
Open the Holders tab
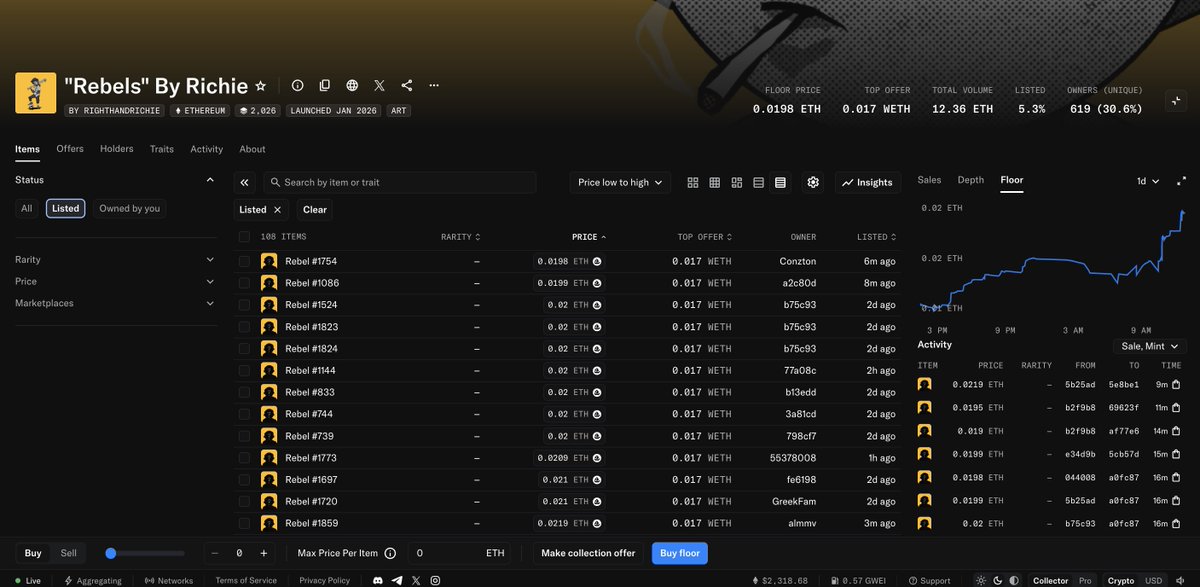click(116, 149)
